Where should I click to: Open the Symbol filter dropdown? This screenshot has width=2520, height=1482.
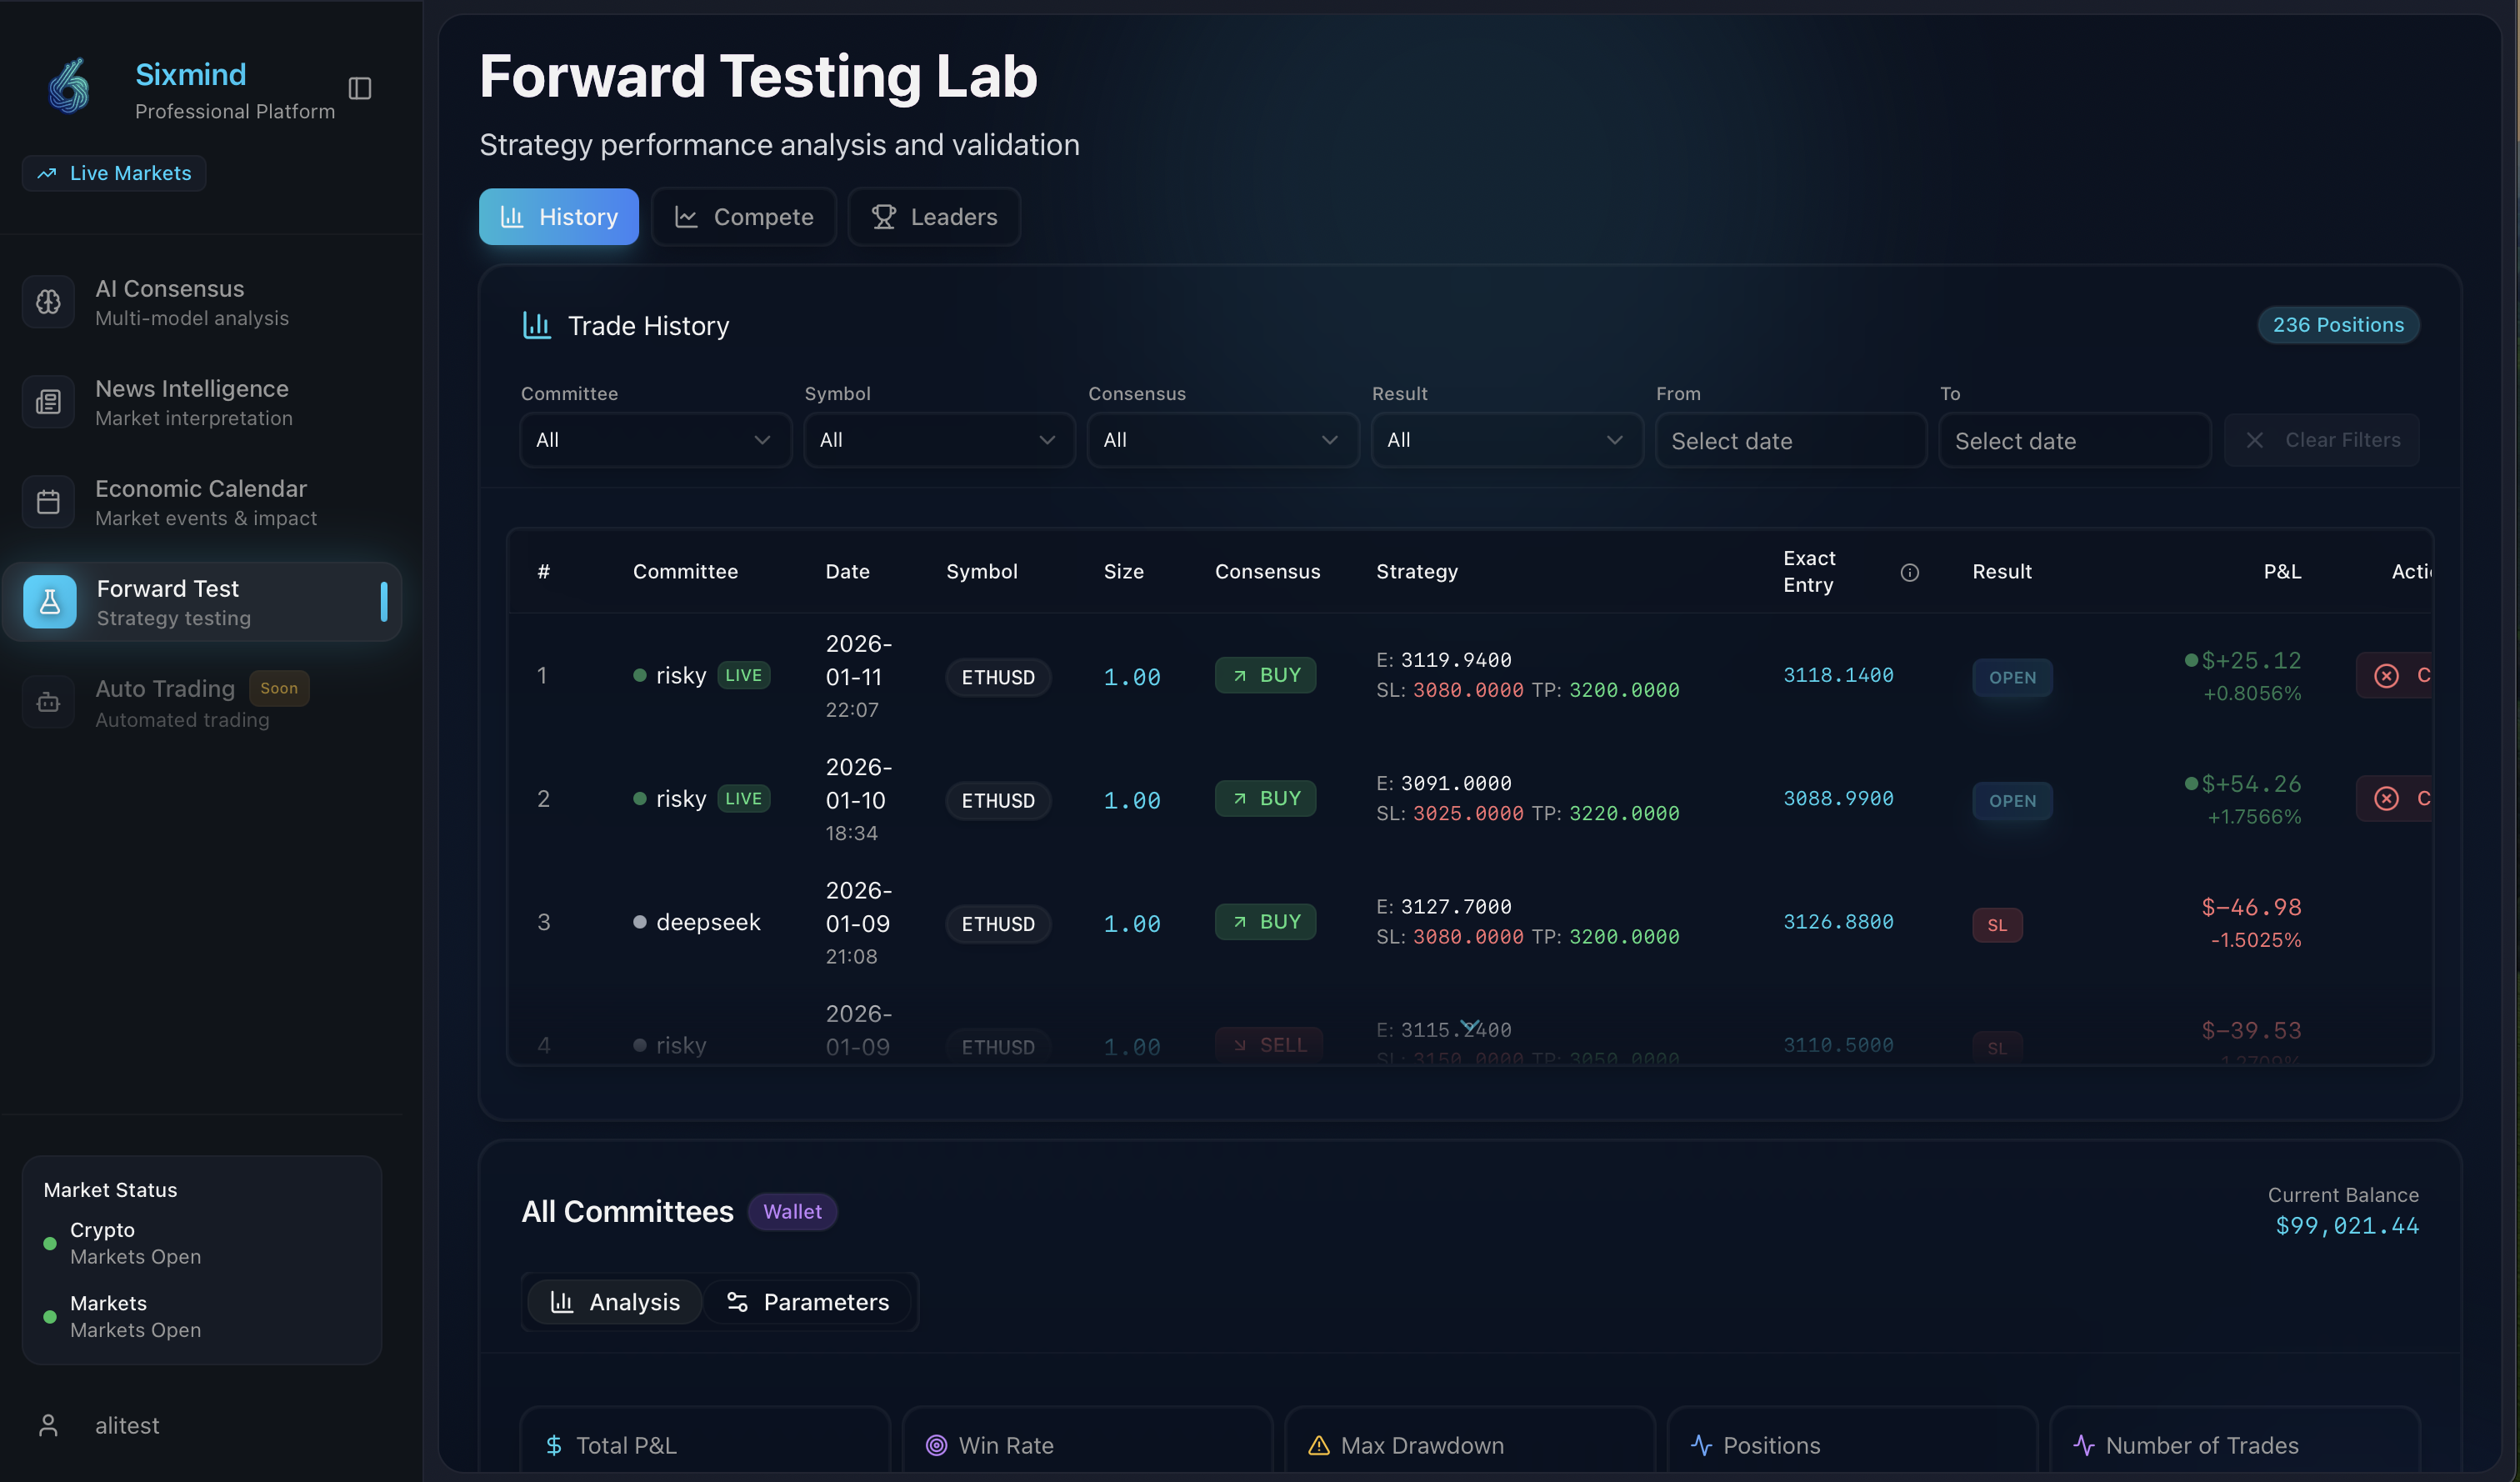coord(939,440)
